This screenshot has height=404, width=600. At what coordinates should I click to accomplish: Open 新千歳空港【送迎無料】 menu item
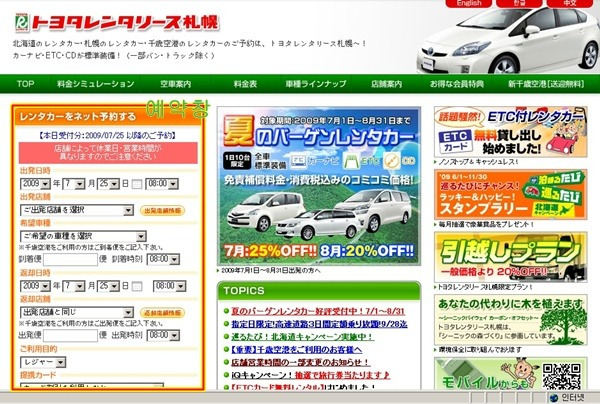[x=546, y=84]
